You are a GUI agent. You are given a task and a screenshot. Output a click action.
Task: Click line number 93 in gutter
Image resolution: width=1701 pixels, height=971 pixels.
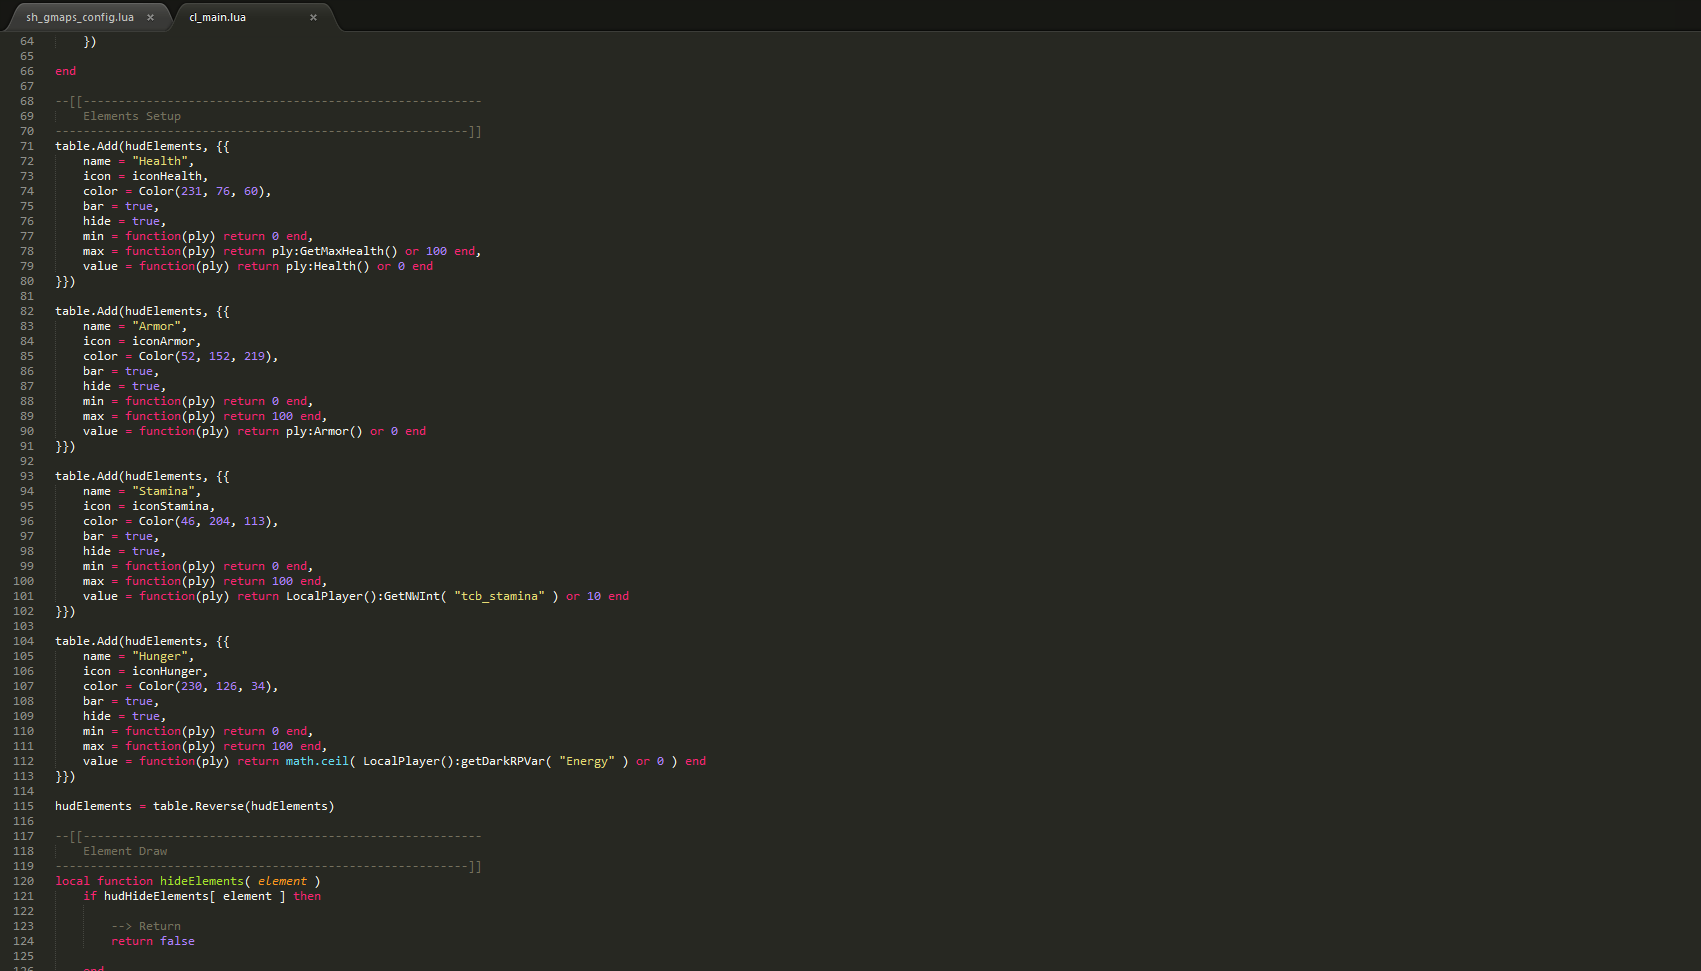point(27,476)
